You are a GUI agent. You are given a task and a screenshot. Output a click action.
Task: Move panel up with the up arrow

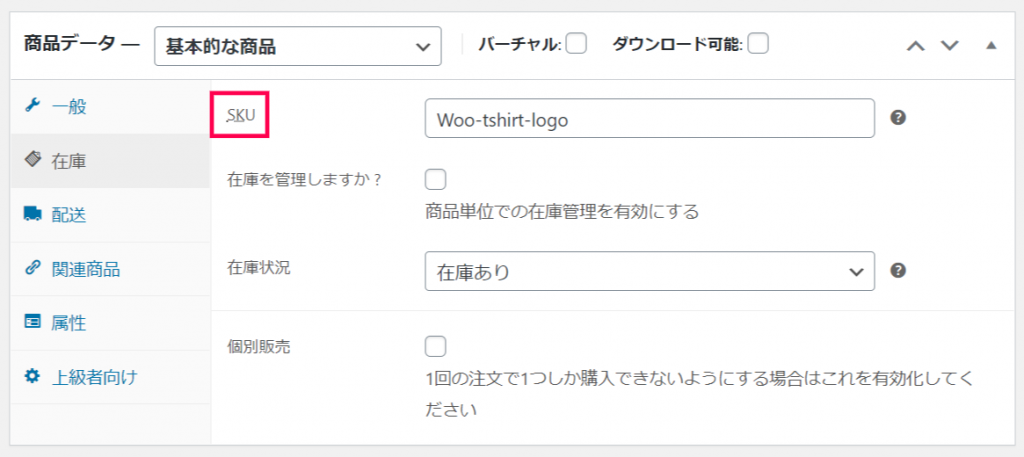[x=916, y=46]
